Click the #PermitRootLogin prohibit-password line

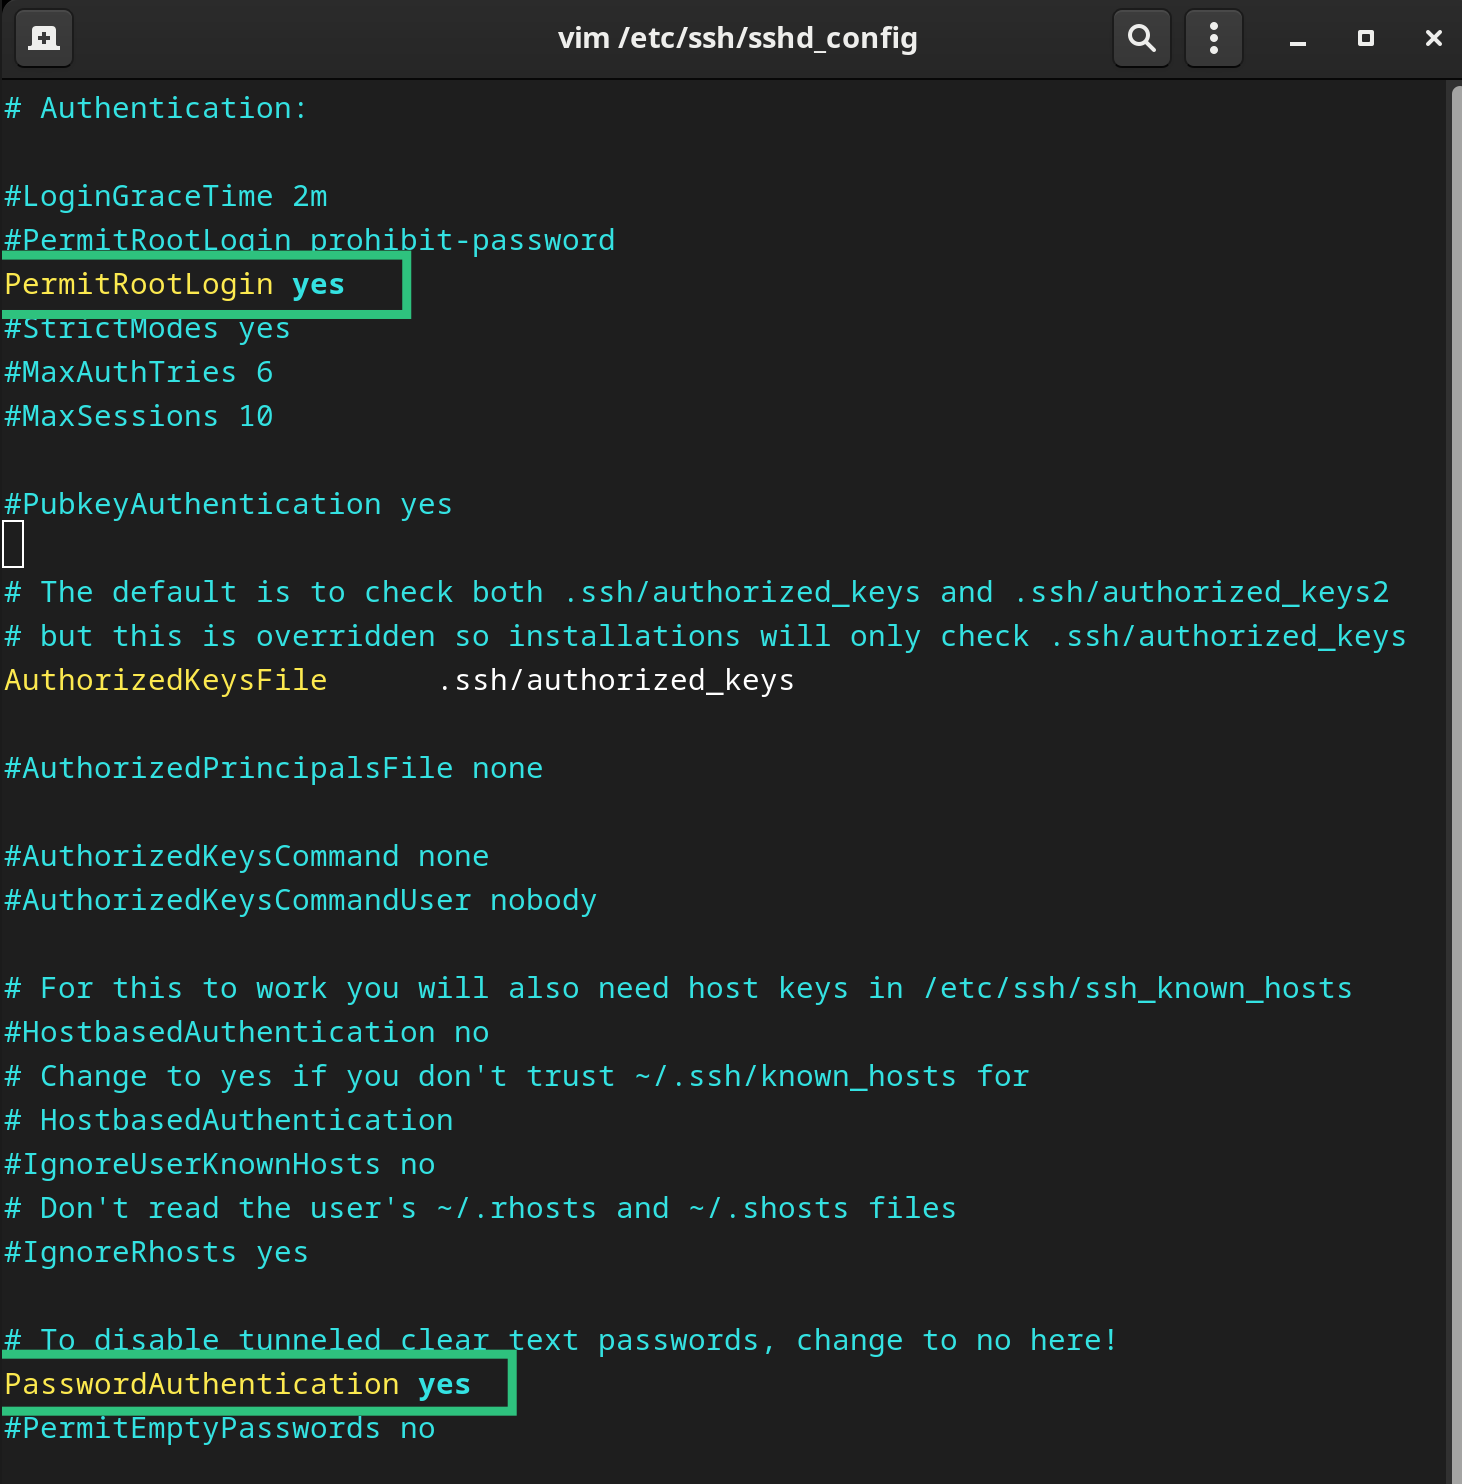310,239
